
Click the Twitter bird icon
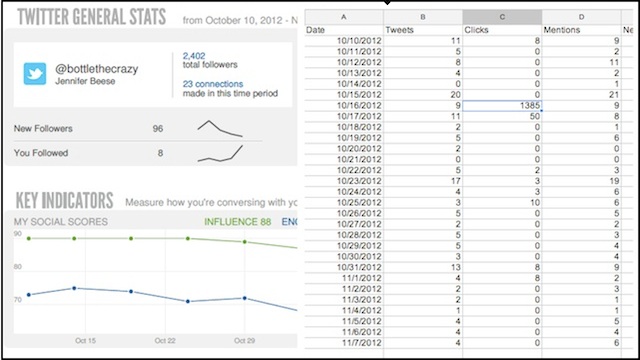35,73
